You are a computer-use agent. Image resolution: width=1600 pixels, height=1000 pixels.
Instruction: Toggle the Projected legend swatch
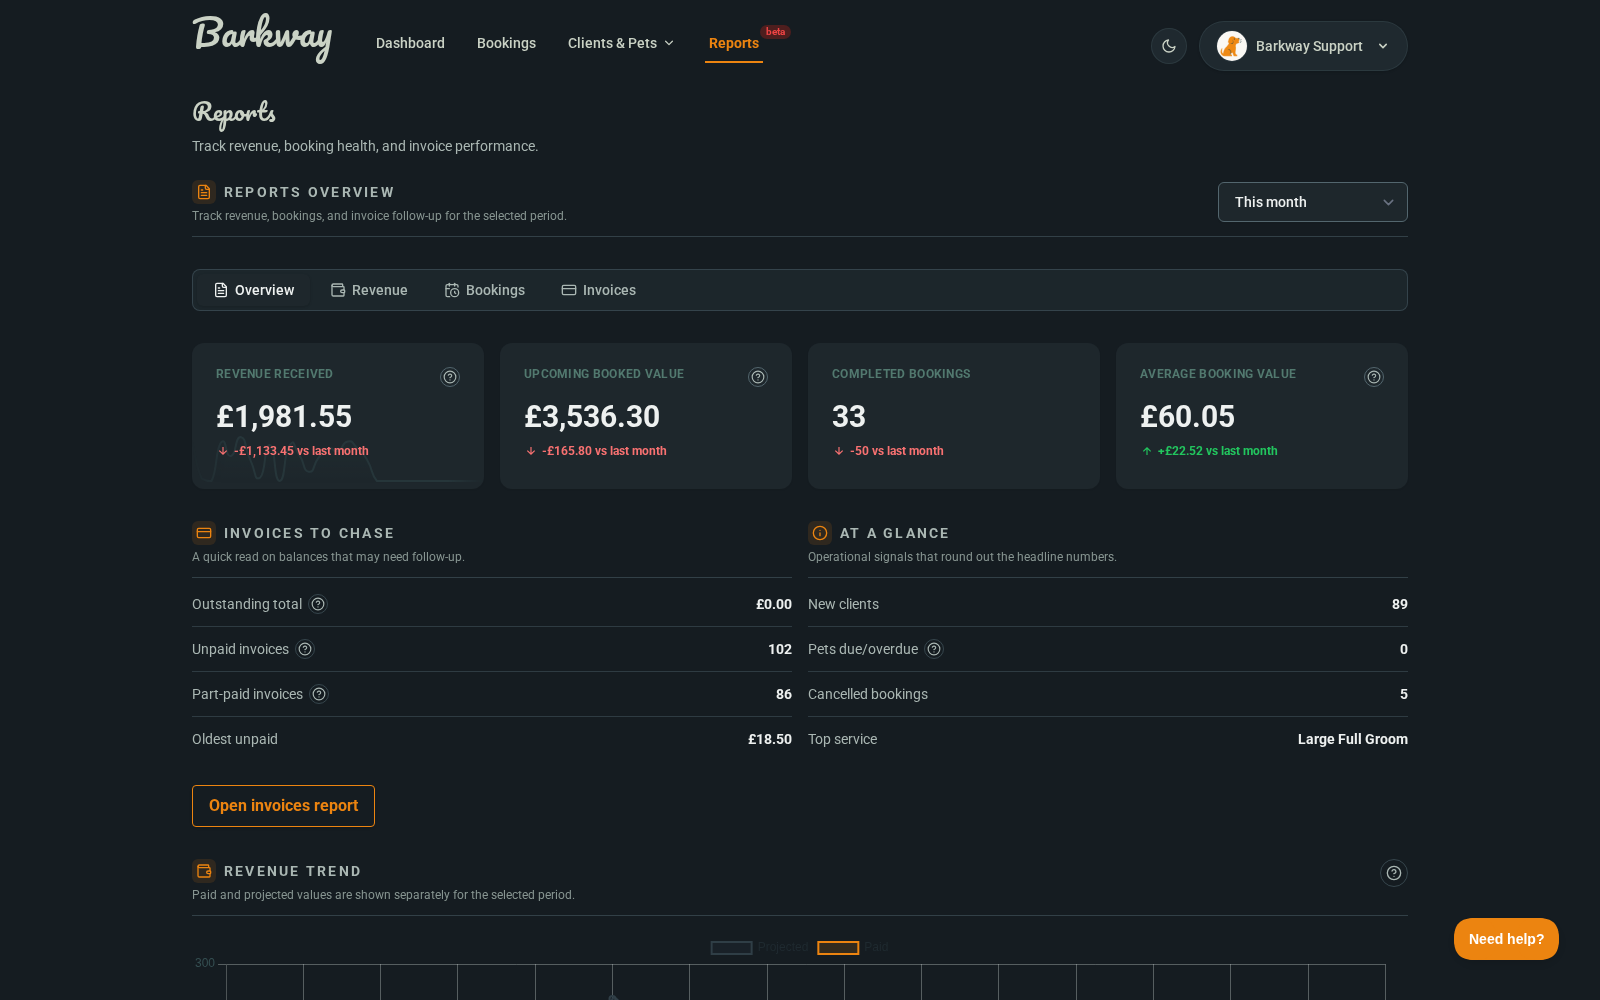tap(731, 948)
